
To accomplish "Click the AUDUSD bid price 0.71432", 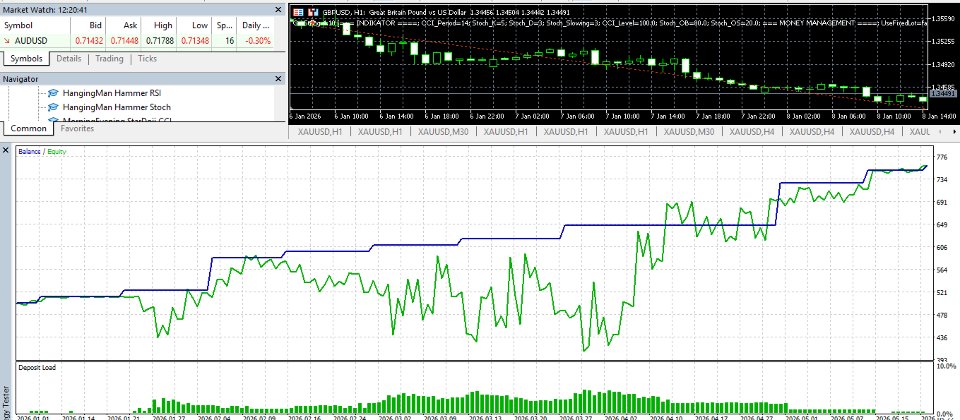I will [x=89, y=40].
